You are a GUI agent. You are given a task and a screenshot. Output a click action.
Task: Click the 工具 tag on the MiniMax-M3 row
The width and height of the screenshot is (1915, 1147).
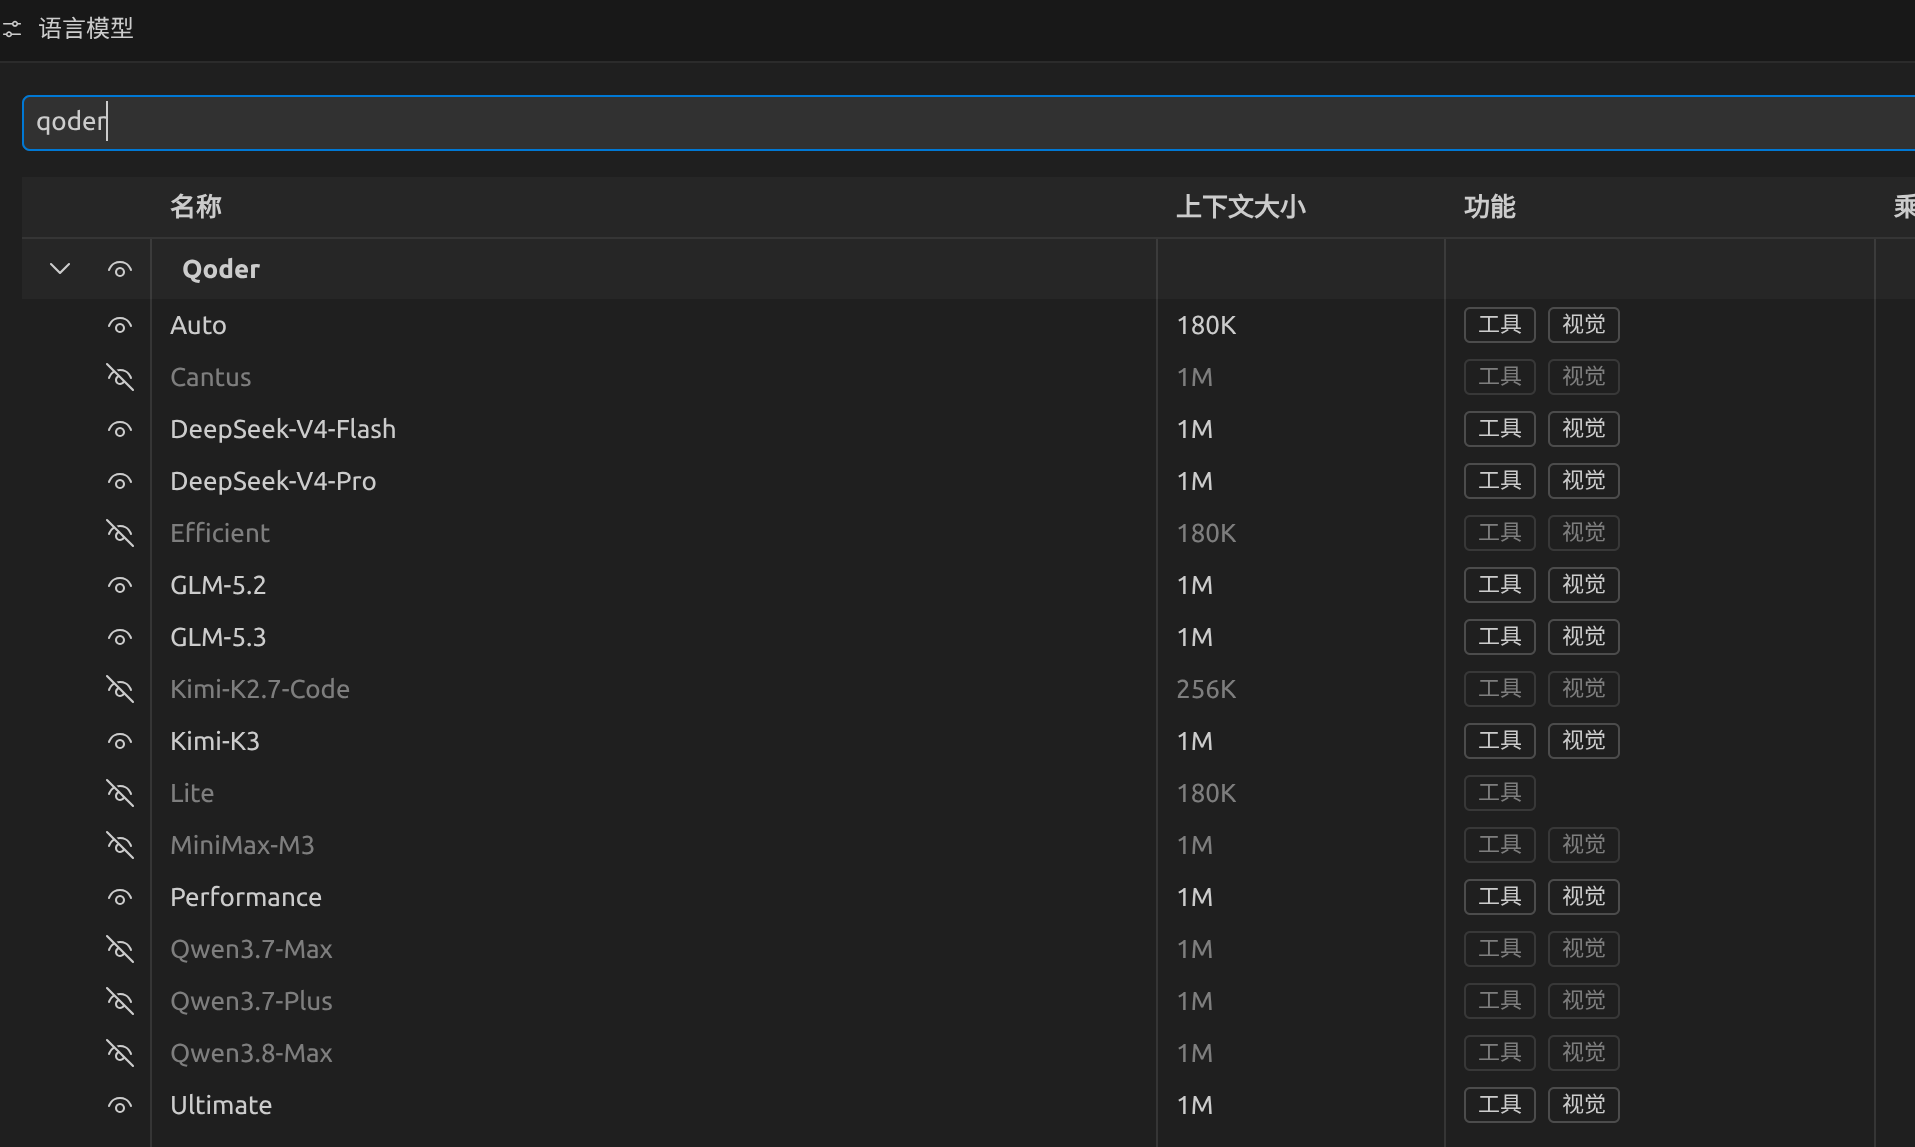point(1500,845)
